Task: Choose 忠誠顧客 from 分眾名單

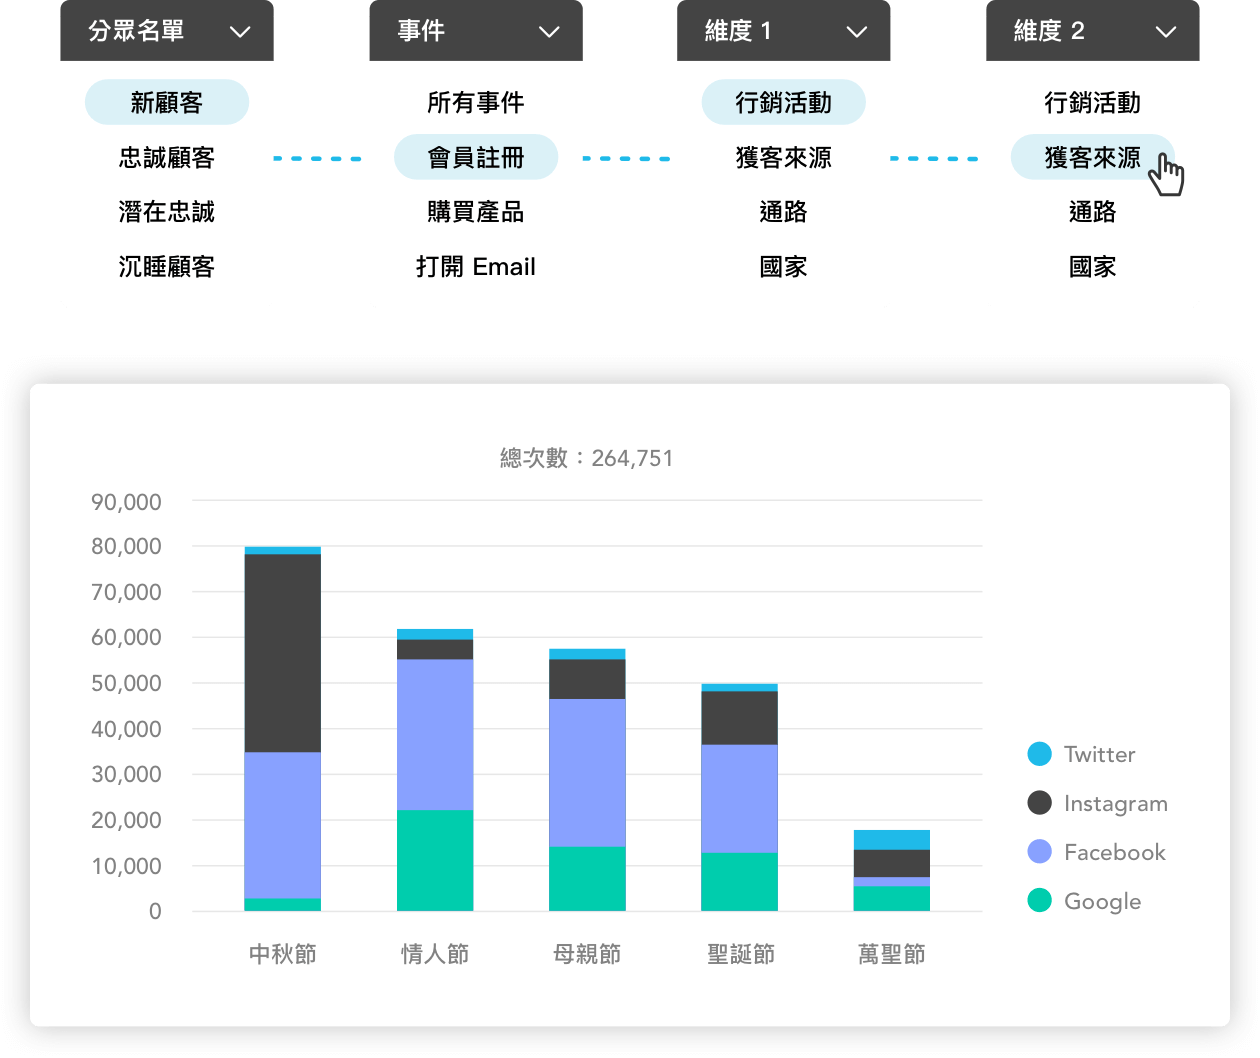Action: click(x=167, y=158)
